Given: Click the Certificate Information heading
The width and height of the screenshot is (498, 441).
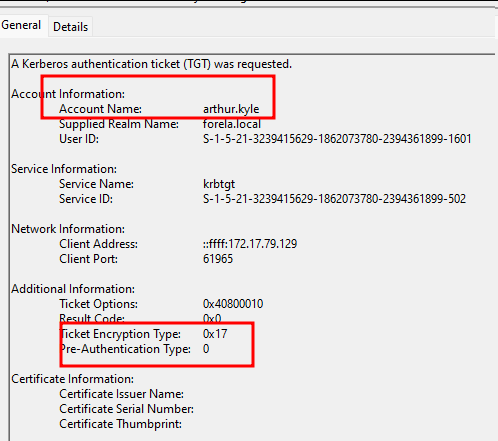Looking at the screenshot, I should [72, 379].
